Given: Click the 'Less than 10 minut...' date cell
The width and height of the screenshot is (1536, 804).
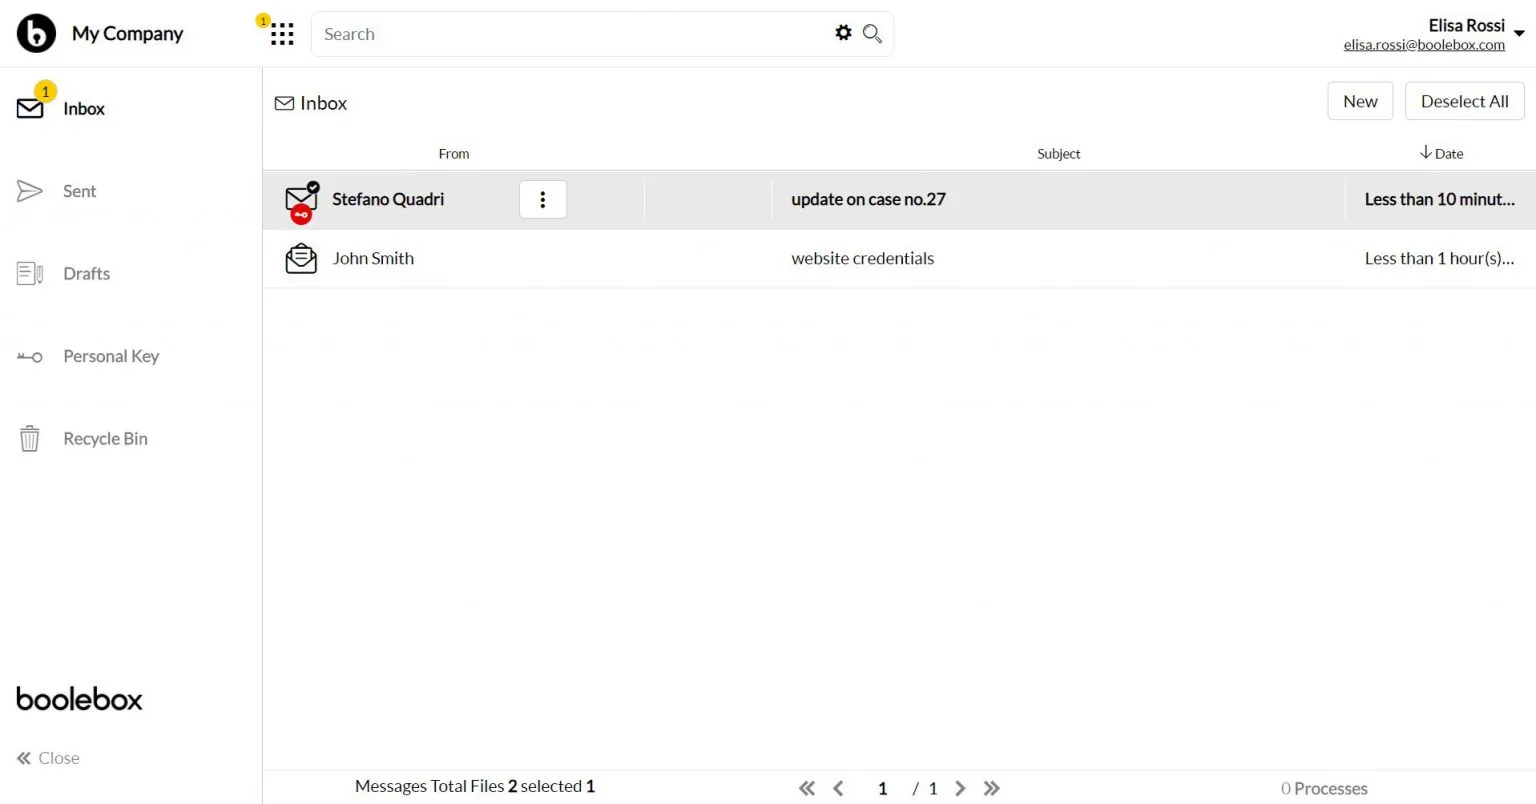Looking at the screenshot, I should point(1439,199).
